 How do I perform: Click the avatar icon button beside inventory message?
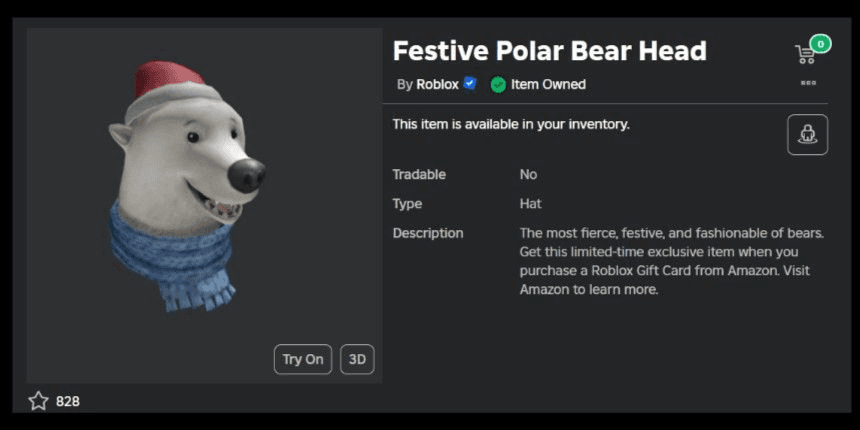807,134
